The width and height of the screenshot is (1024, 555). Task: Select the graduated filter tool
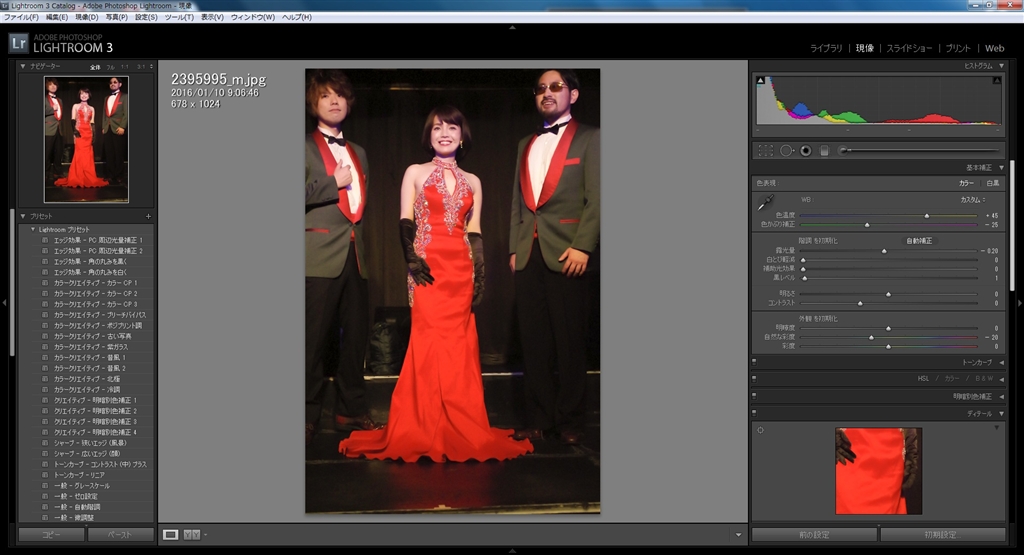[825, 150]
